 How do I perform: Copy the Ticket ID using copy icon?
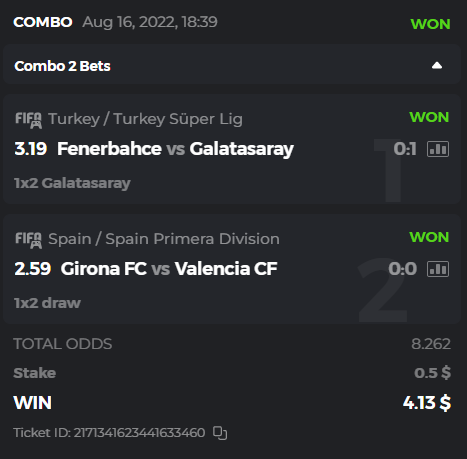coord(220,433)
